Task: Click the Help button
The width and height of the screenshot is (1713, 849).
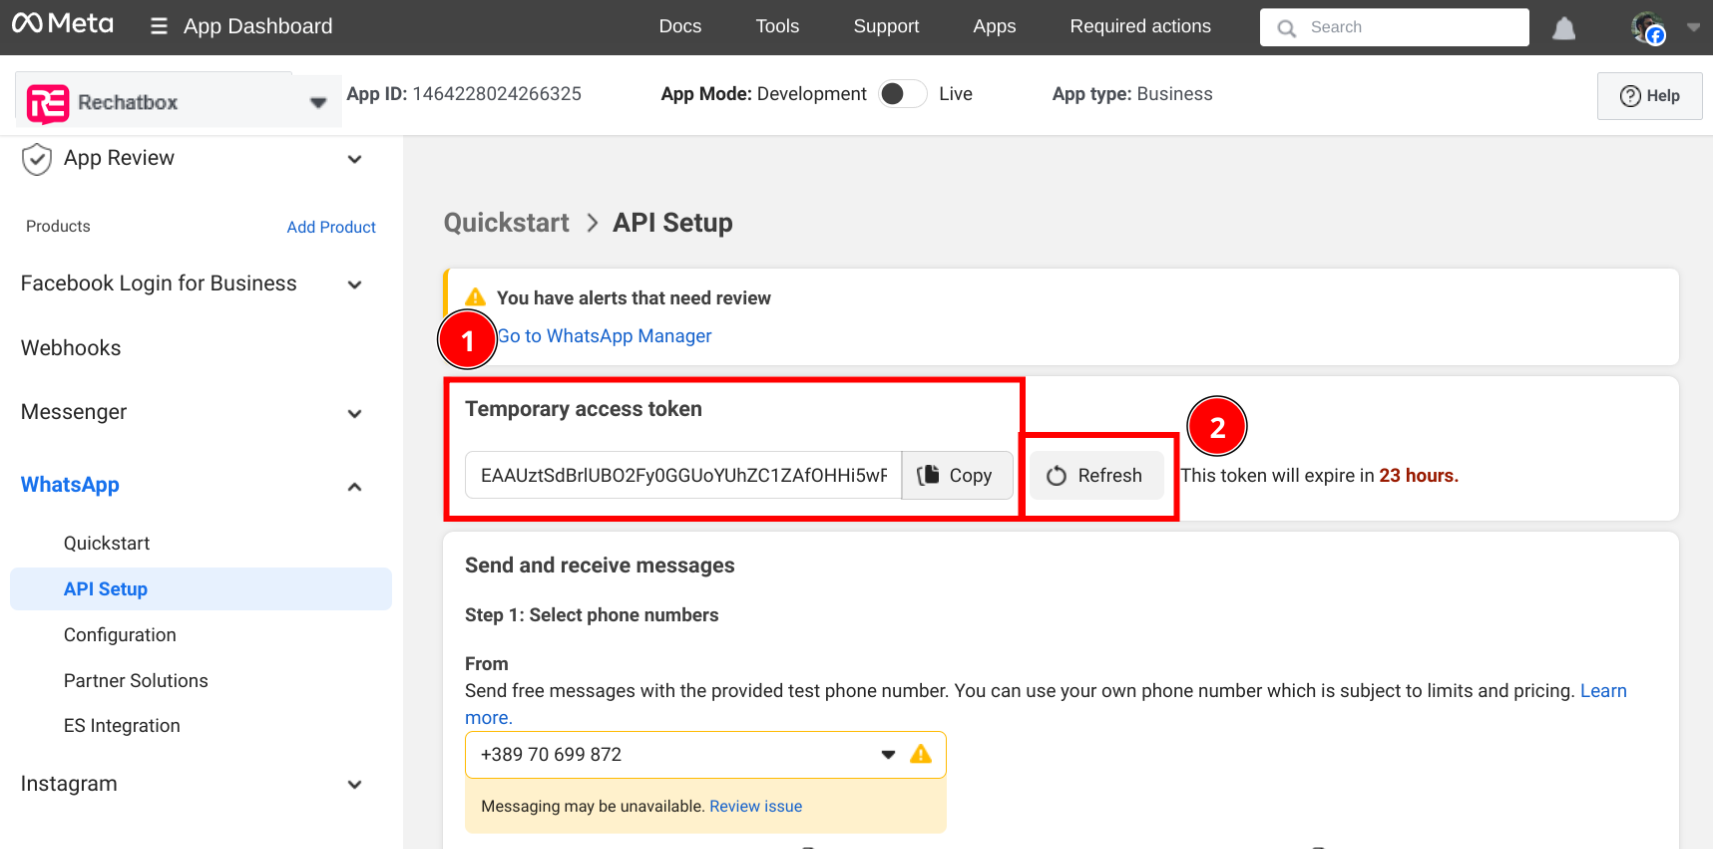Action: point(1649,96)
